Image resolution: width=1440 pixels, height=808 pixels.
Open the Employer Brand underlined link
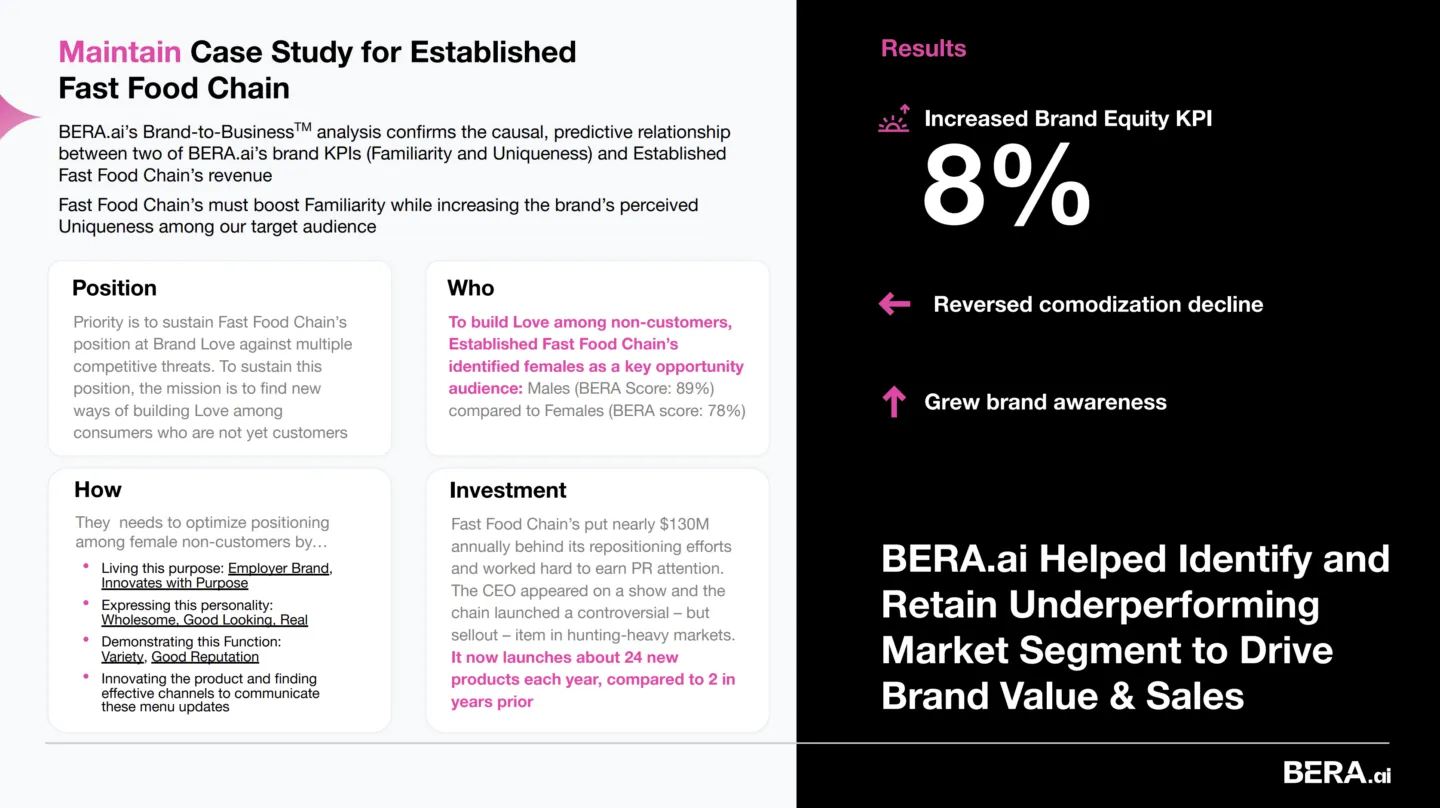(280, 568)
